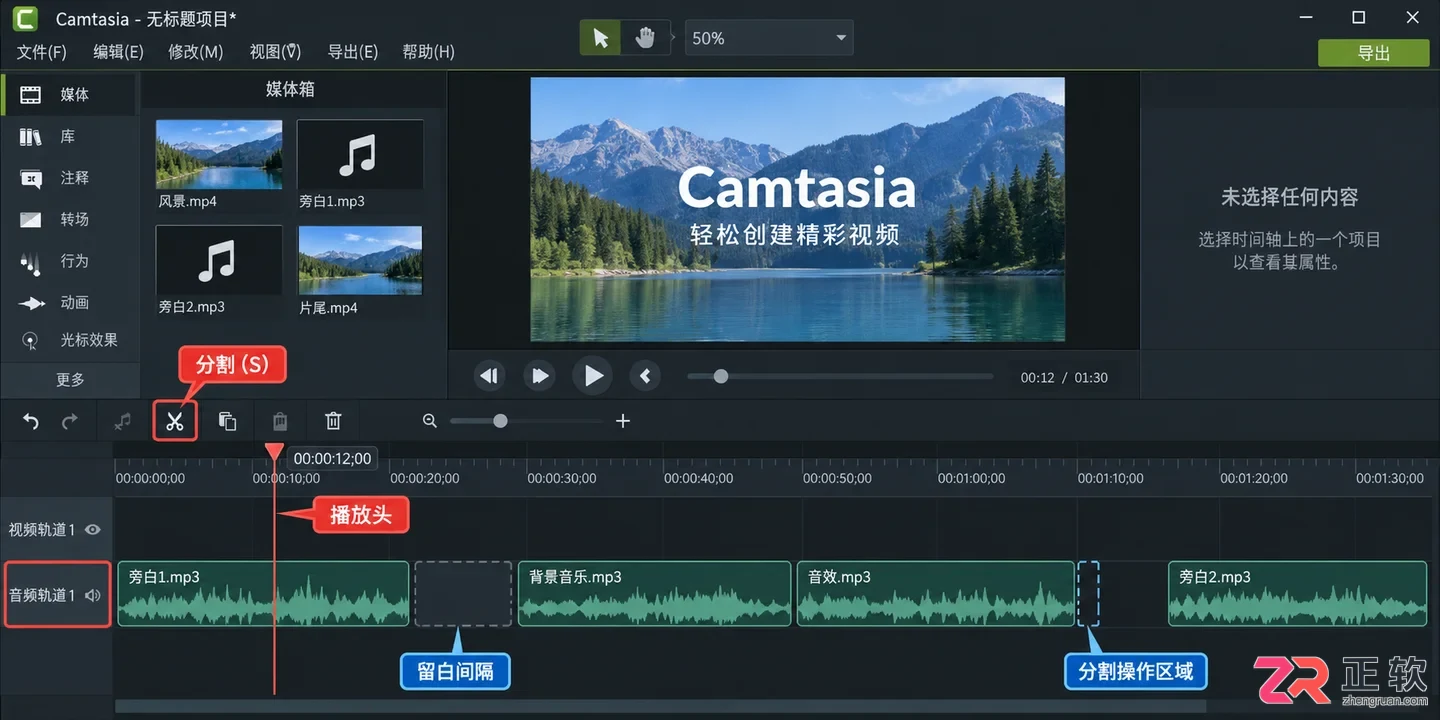Click the preview playback progress slider
The width and height of the screenshot is (1440, 720).
coord(840,377)
